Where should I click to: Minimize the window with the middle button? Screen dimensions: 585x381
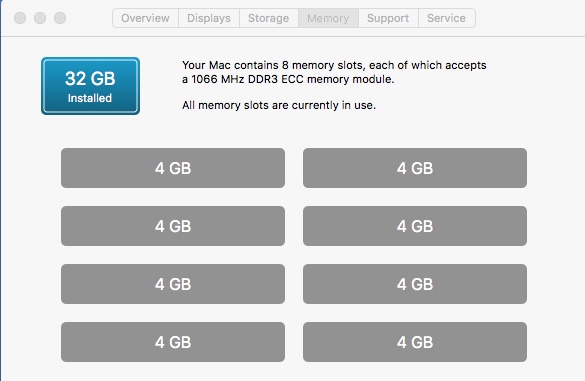pyautogui.click(x=40, y=18)
